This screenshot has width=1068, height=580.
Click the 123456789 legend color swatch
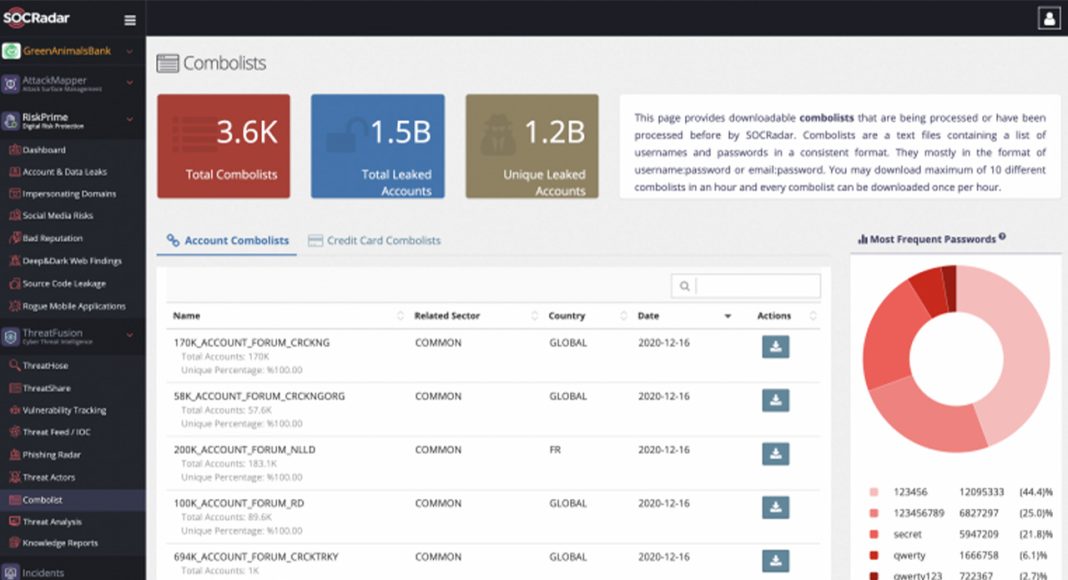point(874,513)
